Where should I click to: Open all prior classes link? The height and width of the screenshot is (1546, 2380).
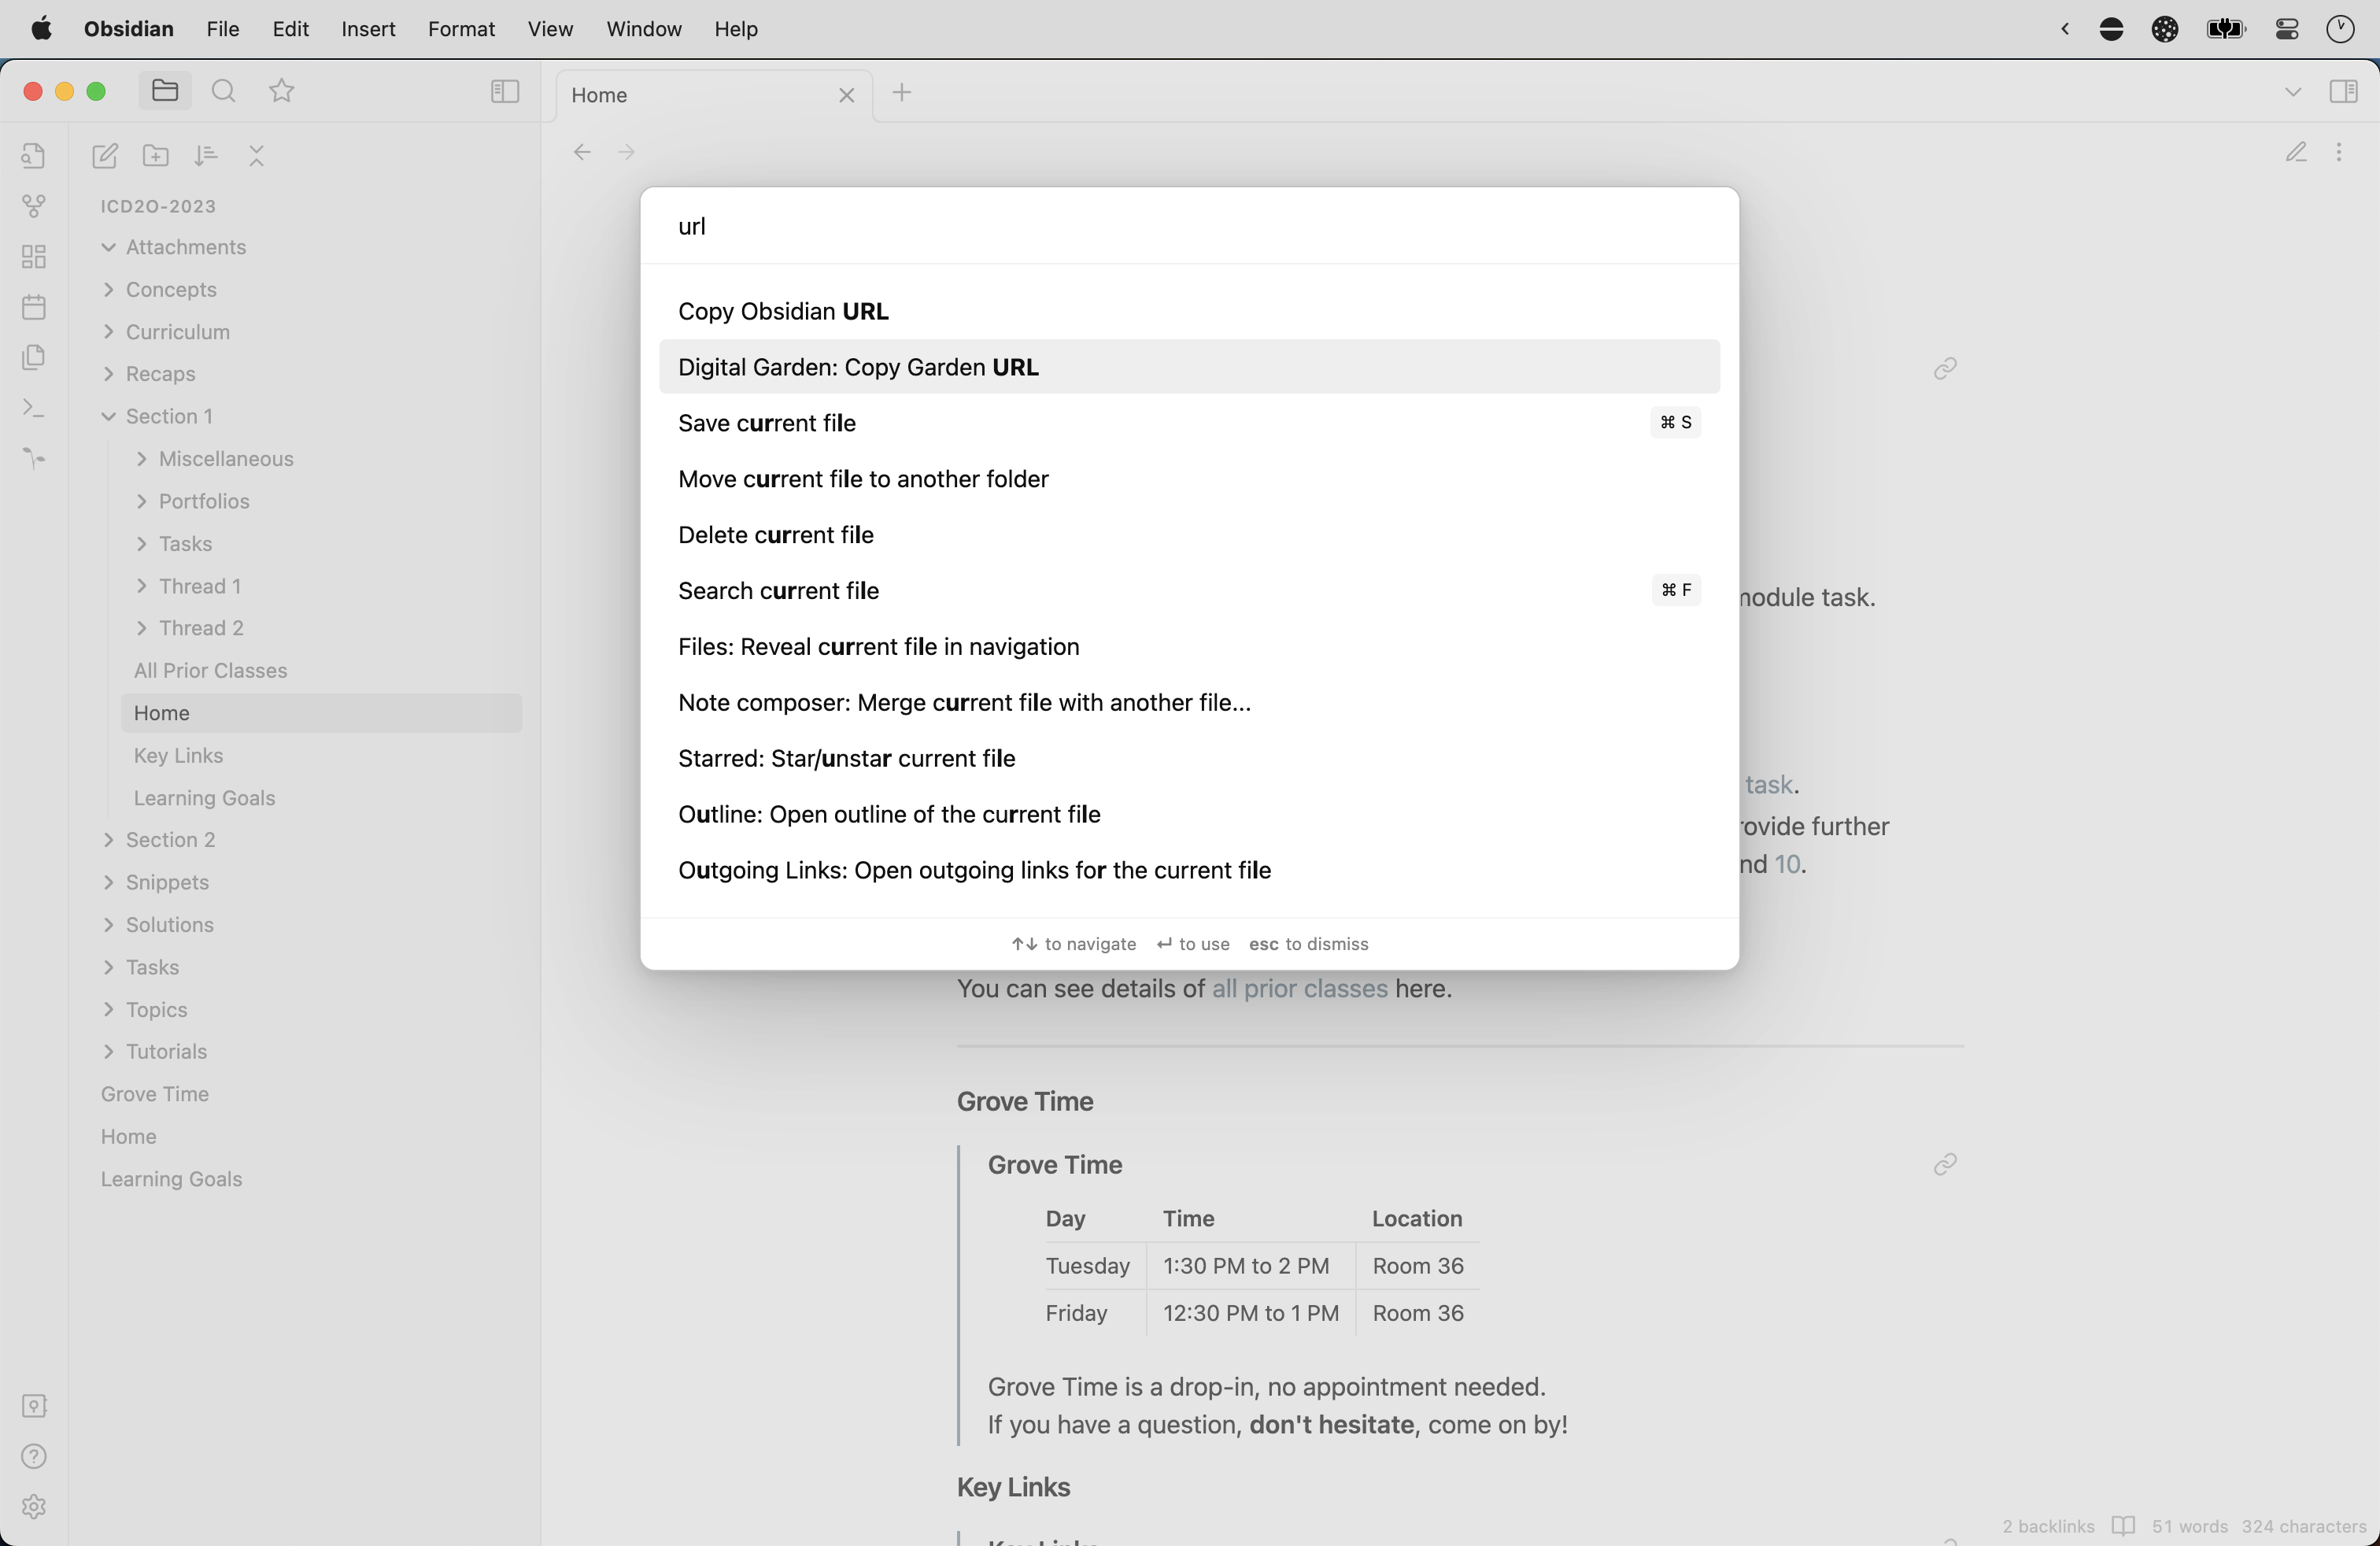coord(1299,988)
